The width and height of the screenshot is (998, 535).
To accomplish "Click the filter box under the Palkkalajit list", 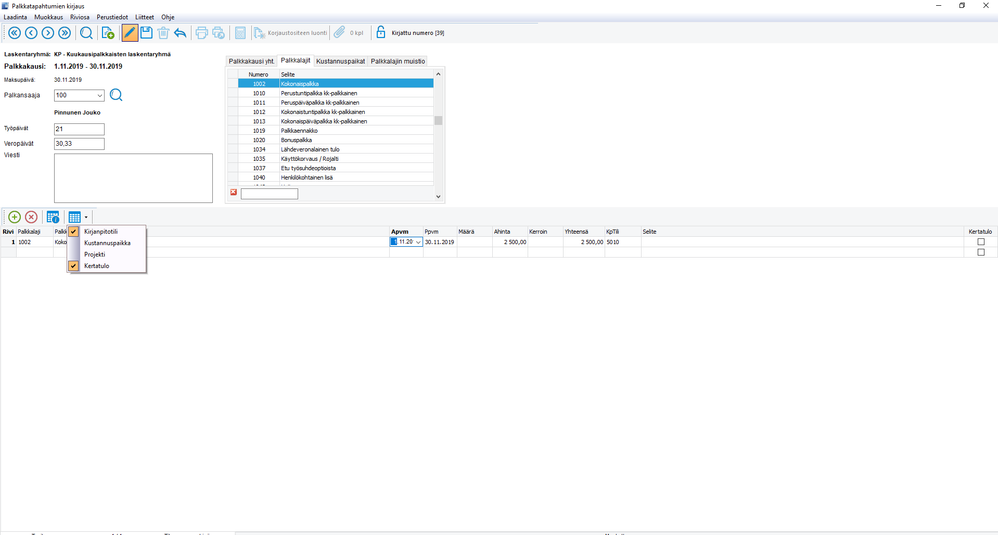I will click(269, 194).
